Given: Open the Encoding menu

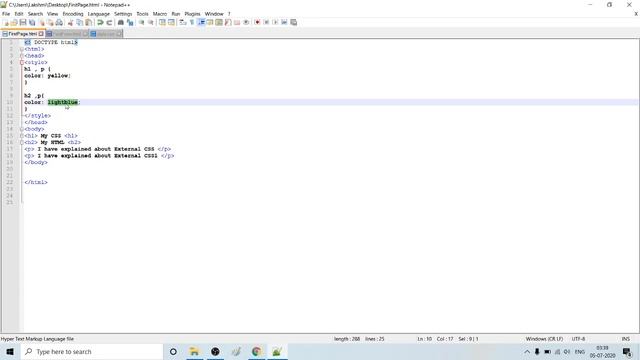Looking at the screenshot, I should tap(73, 14).
